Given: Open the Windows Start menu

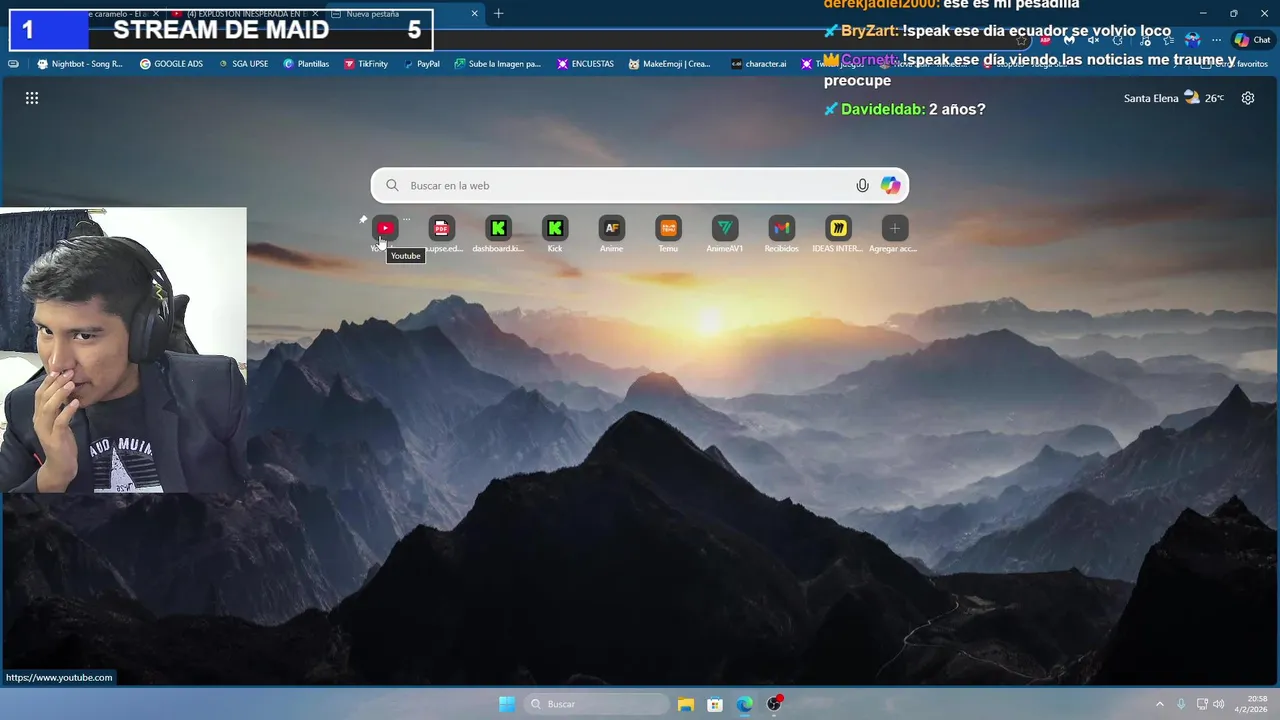Looking at the screenshot, I should [x=507, y=704].
